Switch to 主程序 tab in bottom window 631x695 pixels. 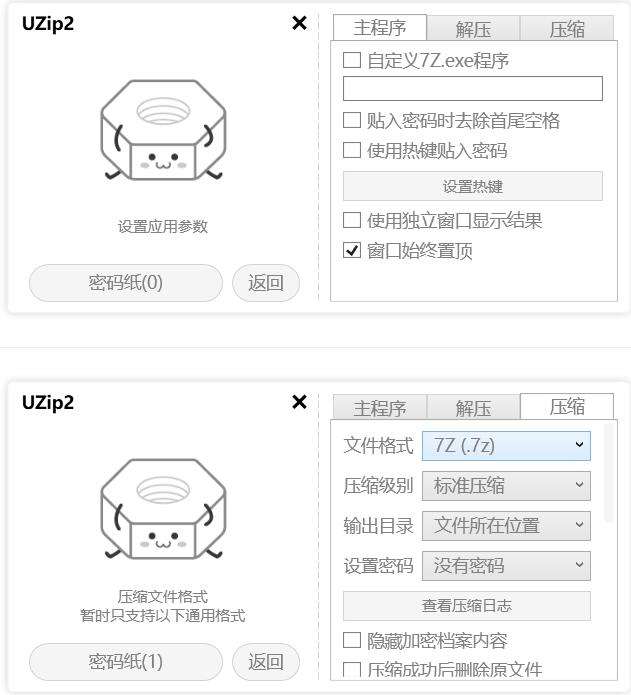pos(380,407)
